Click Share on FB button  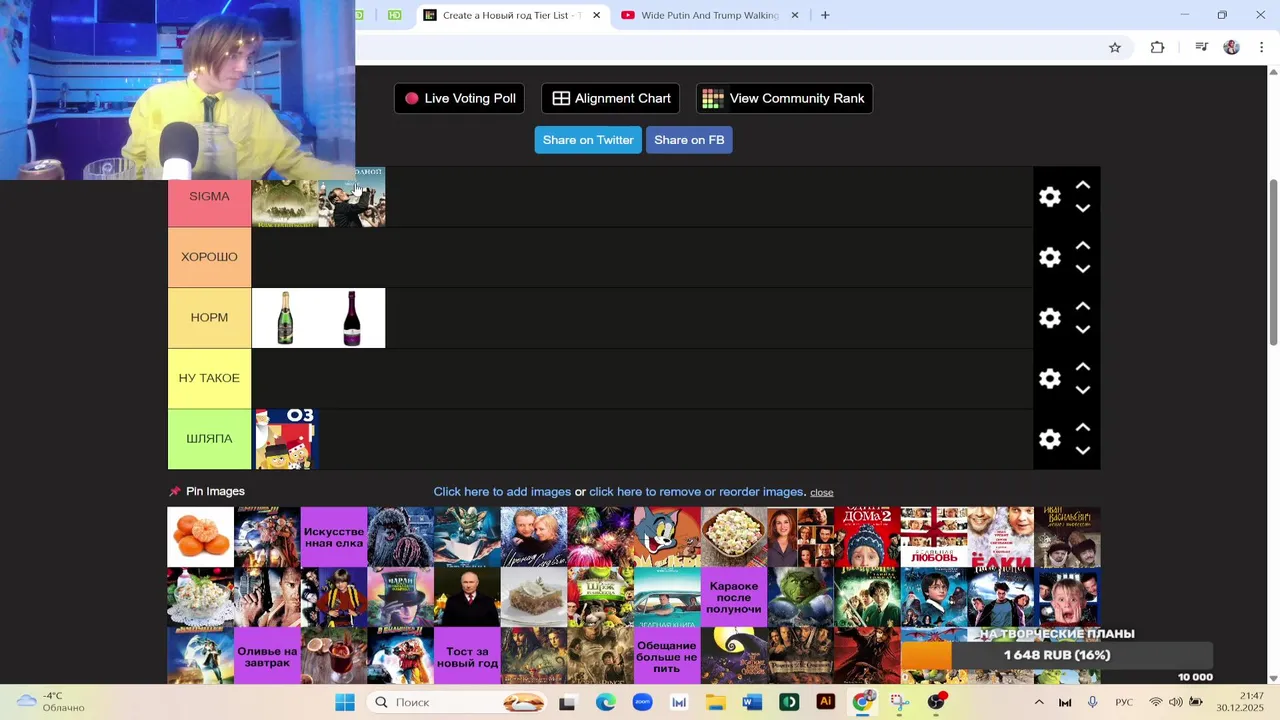click(689, 140)
